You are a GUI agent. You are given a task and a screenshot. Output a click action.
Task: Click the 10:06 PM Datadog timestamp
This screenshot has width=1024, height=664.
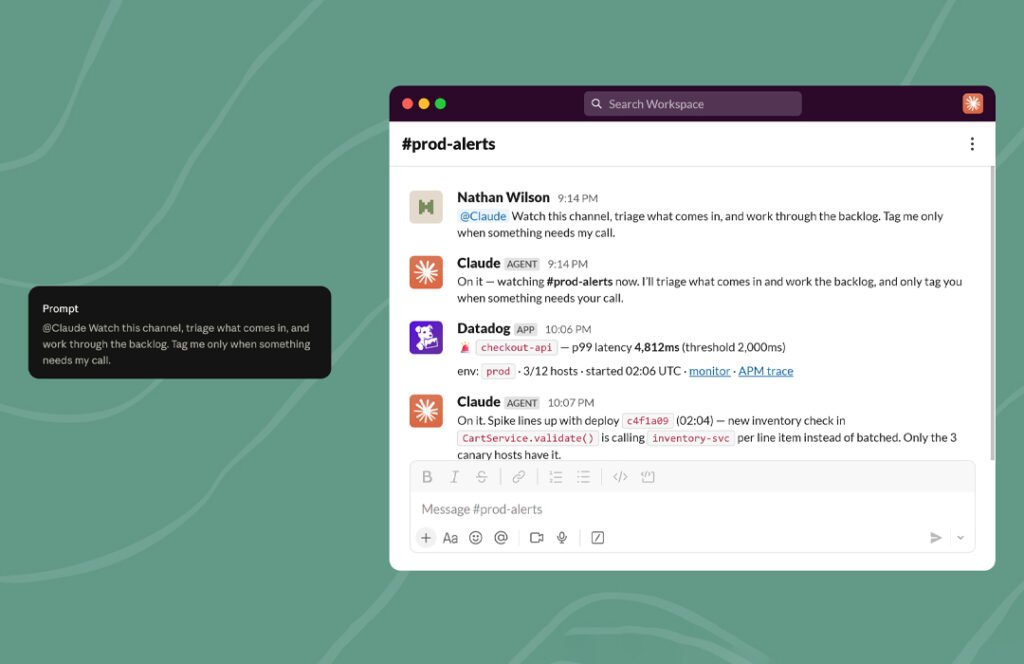pos(568,330)
